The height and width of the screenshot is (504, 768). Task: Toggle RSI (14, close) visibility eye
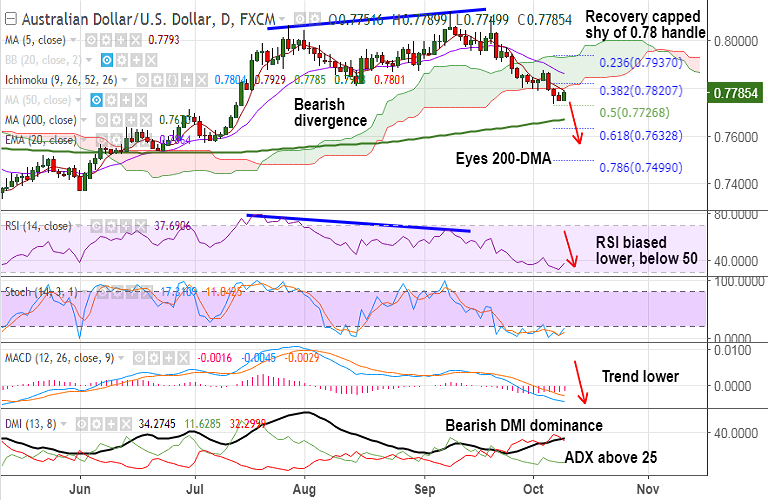click(x=96, y=226)
